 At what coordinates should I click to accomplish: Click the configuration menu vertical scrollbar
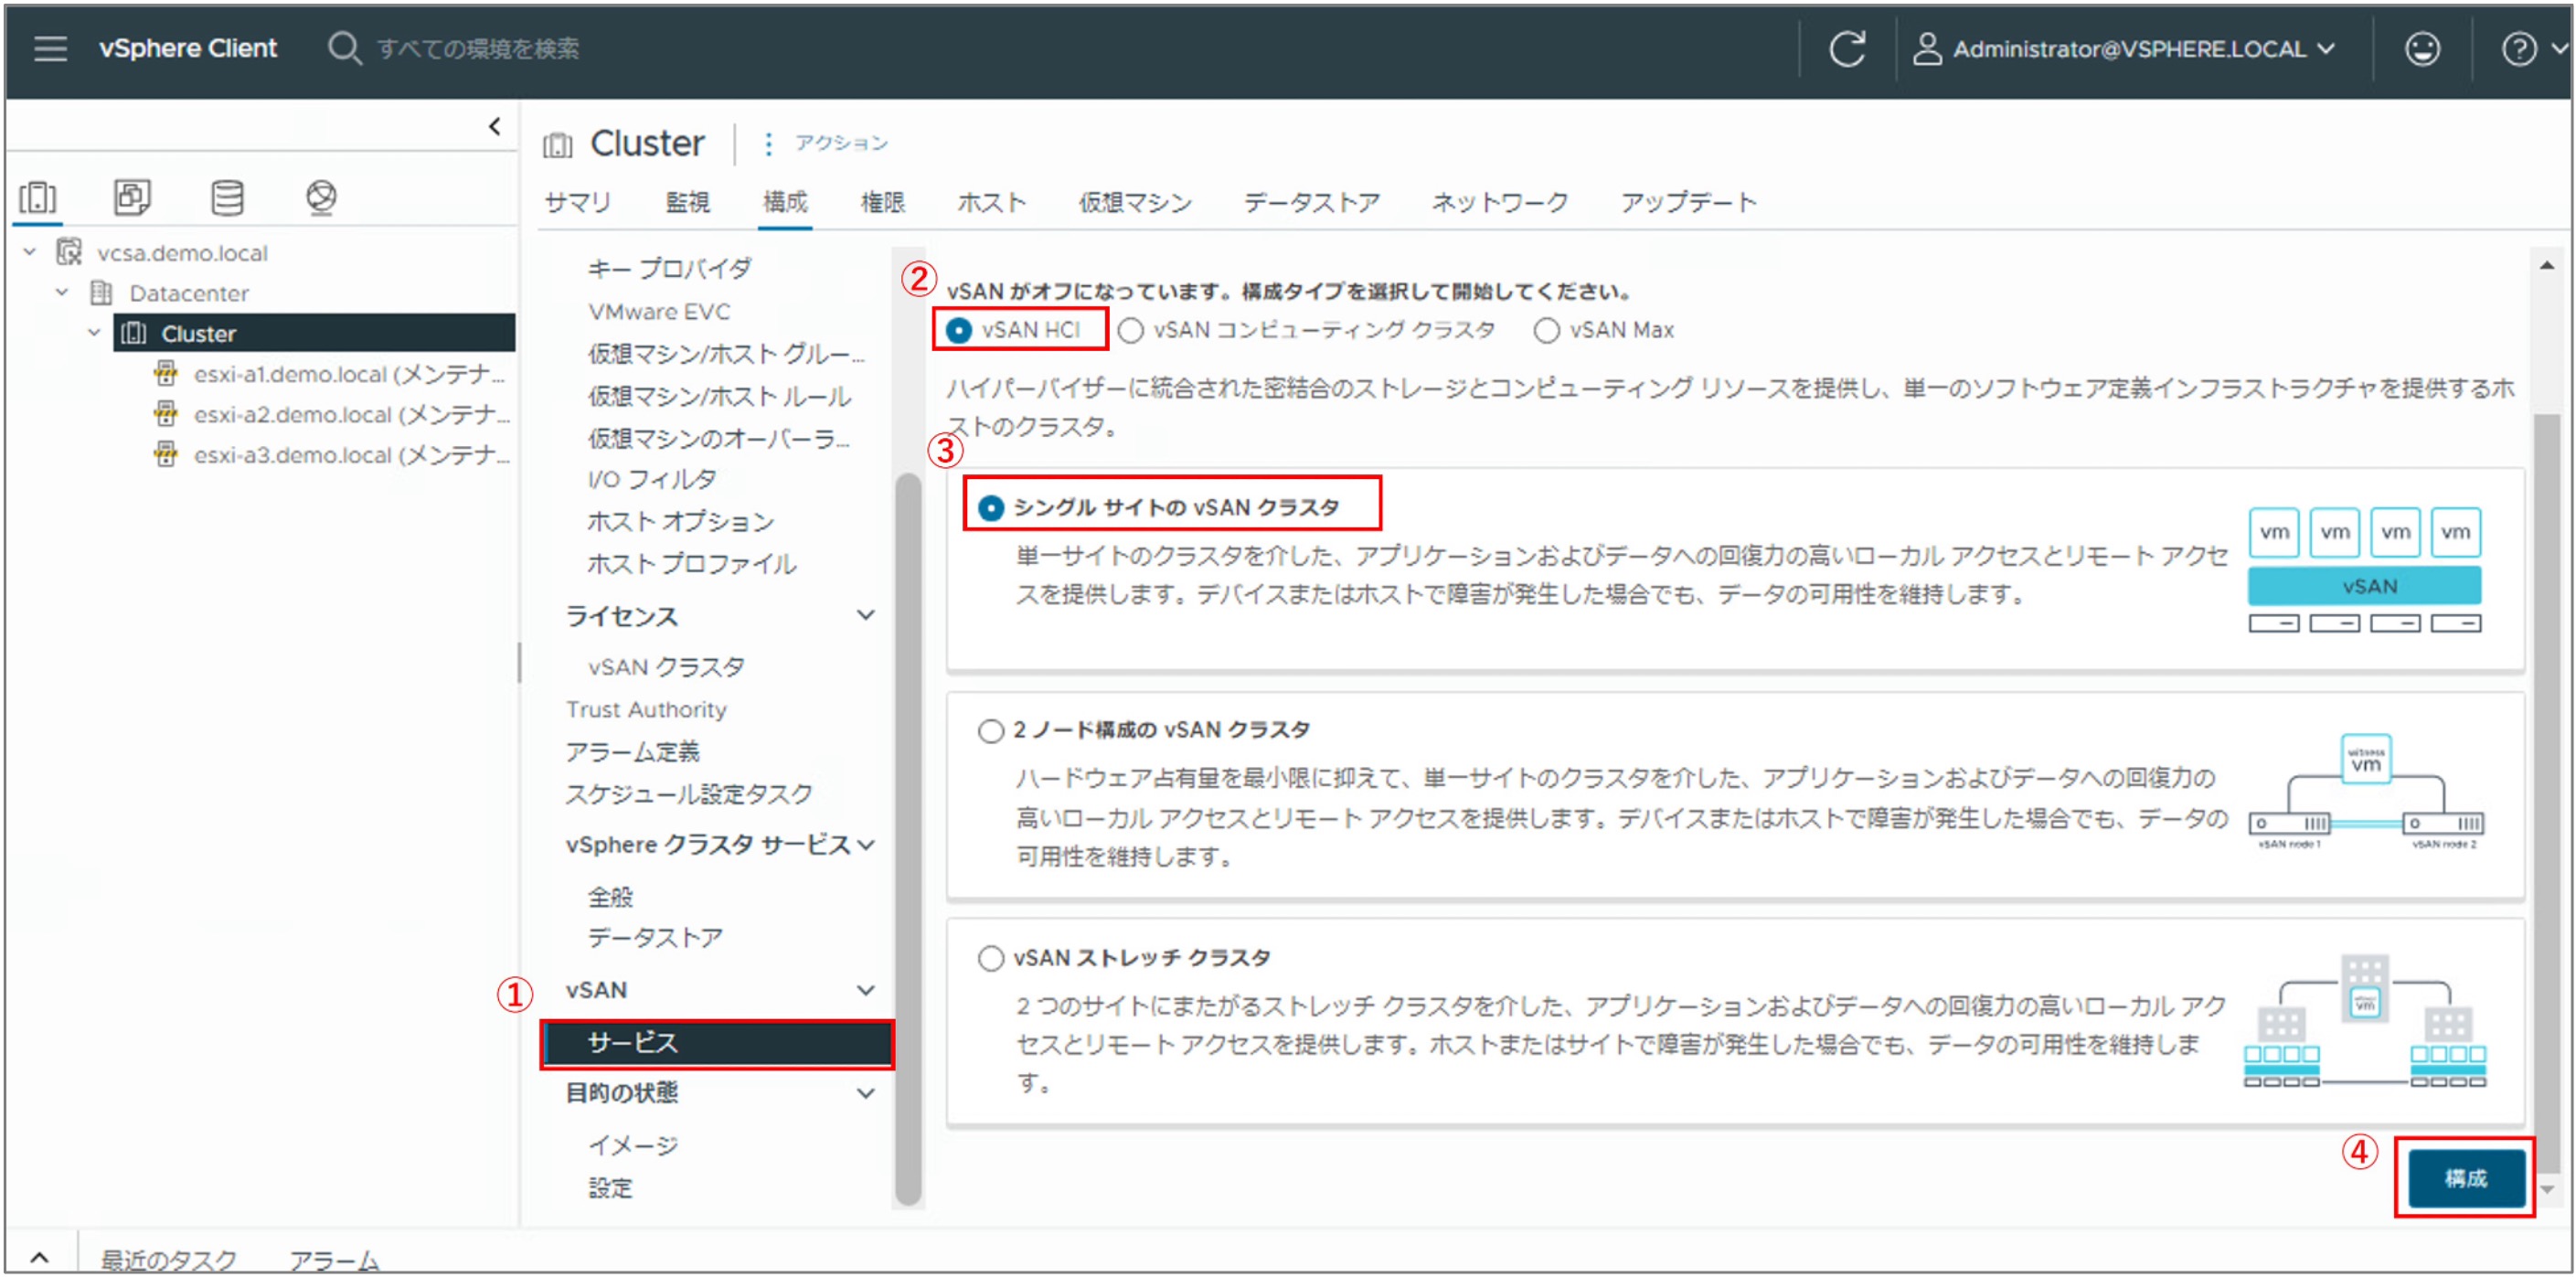[x=907, y=838]
